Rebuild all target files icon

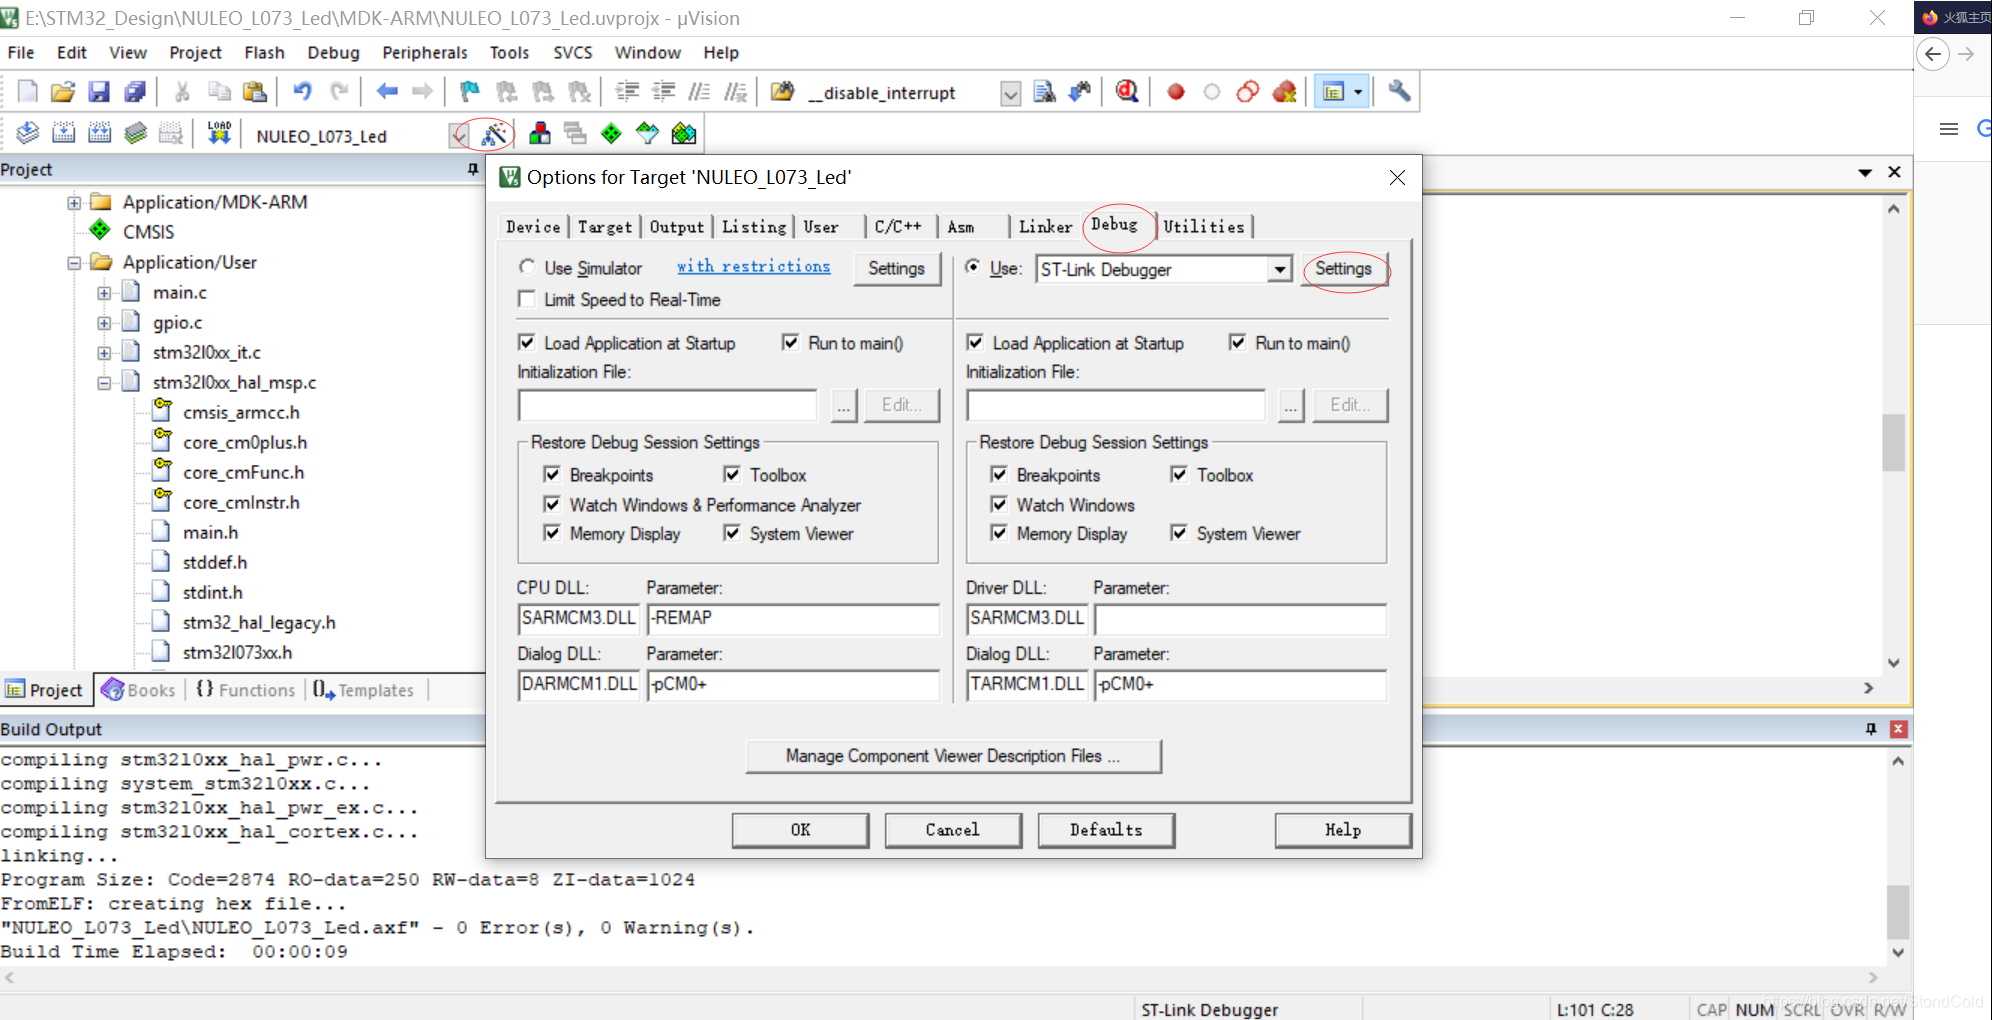[100, 133]
